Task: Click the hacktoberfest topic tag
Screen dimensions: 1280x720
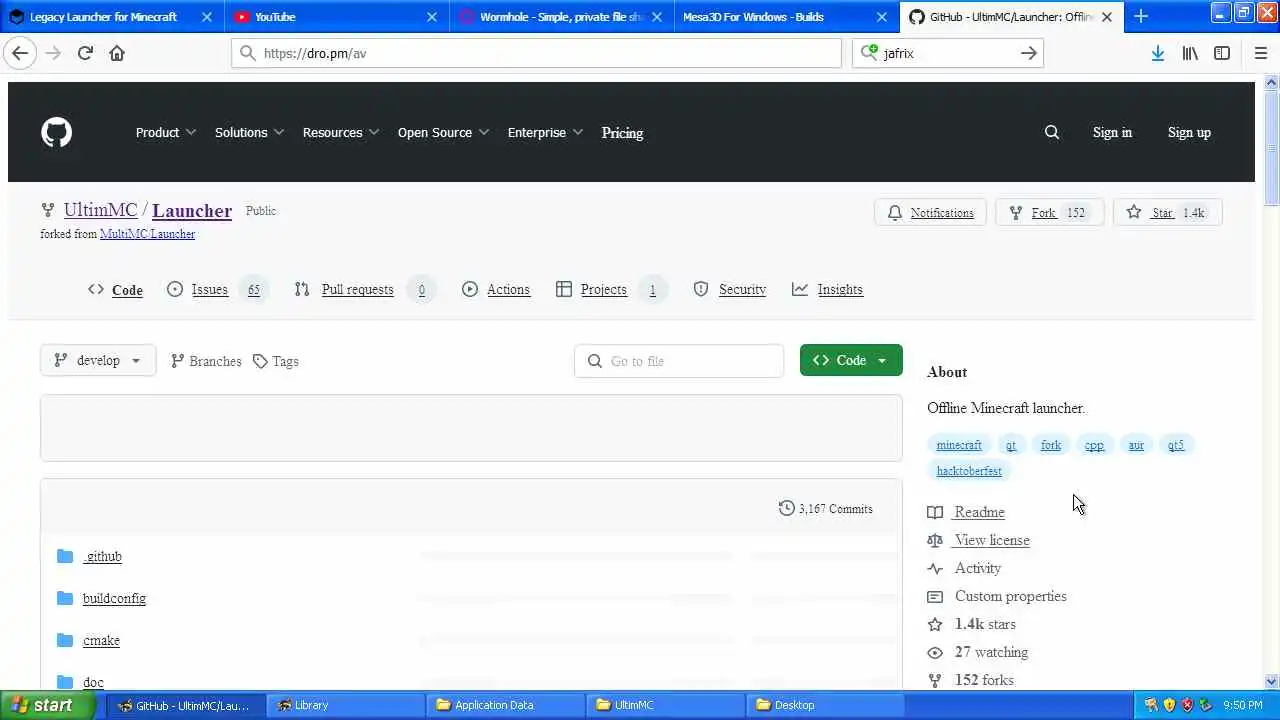Action: coord(969,471)
